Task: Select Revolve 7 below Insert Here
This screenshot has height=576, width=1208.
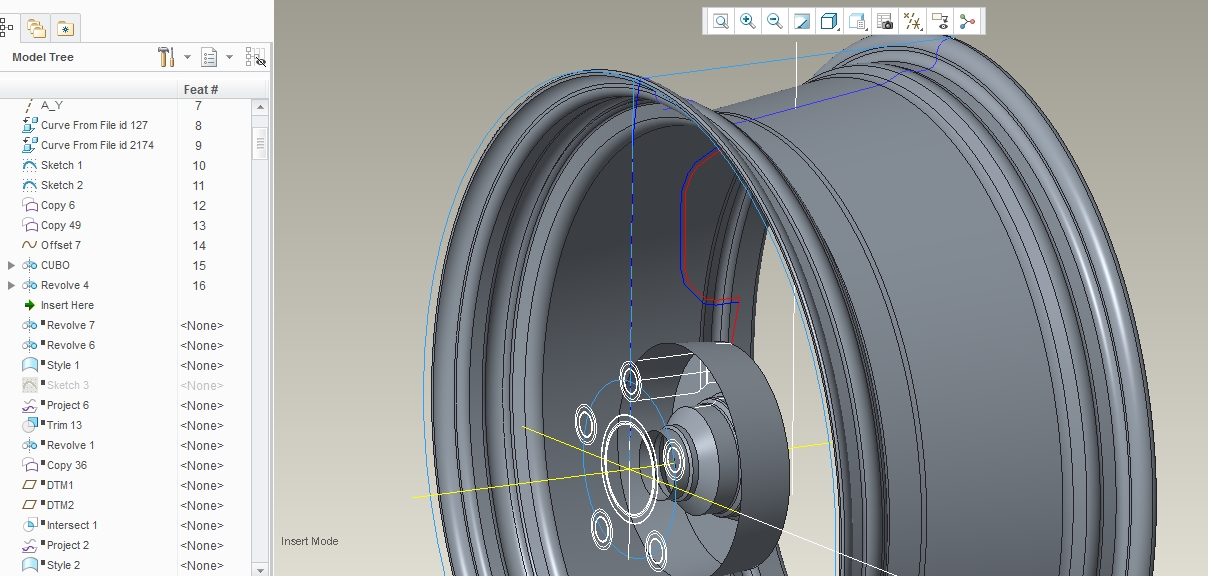Action: click(70, 325)
